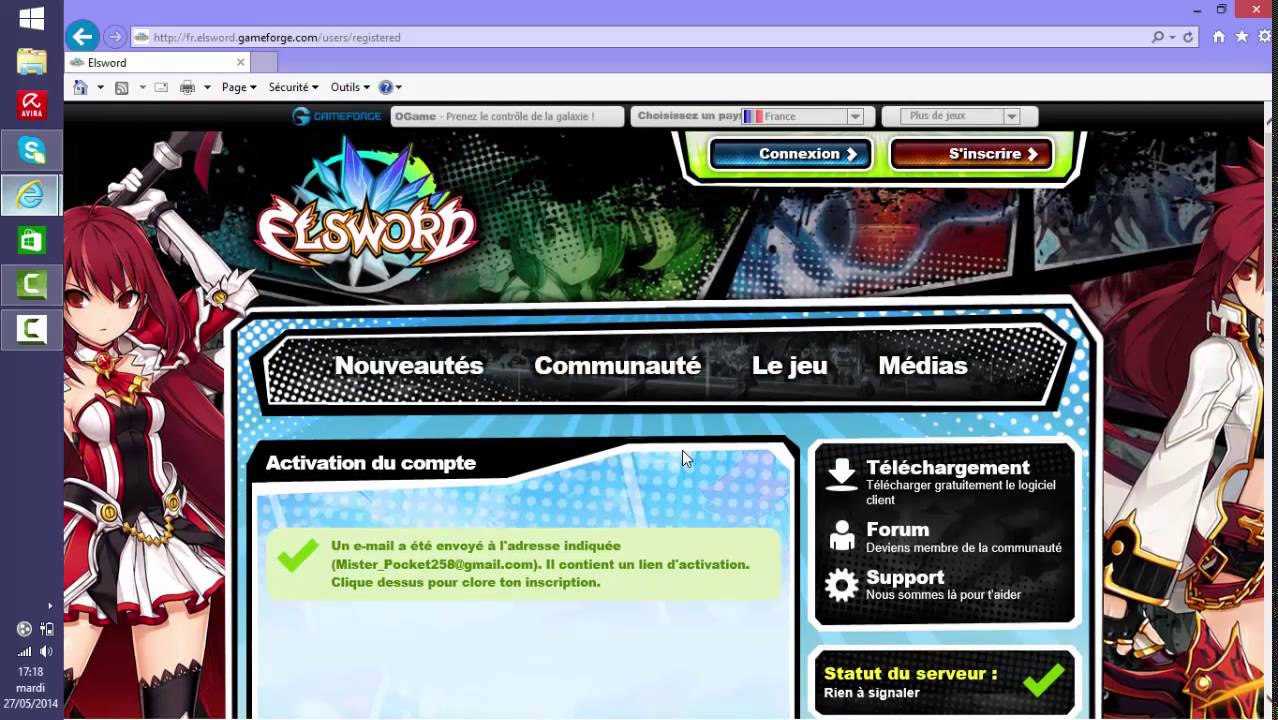
Task: Expand the Print dropdown arrow
Action: [207, 87]
